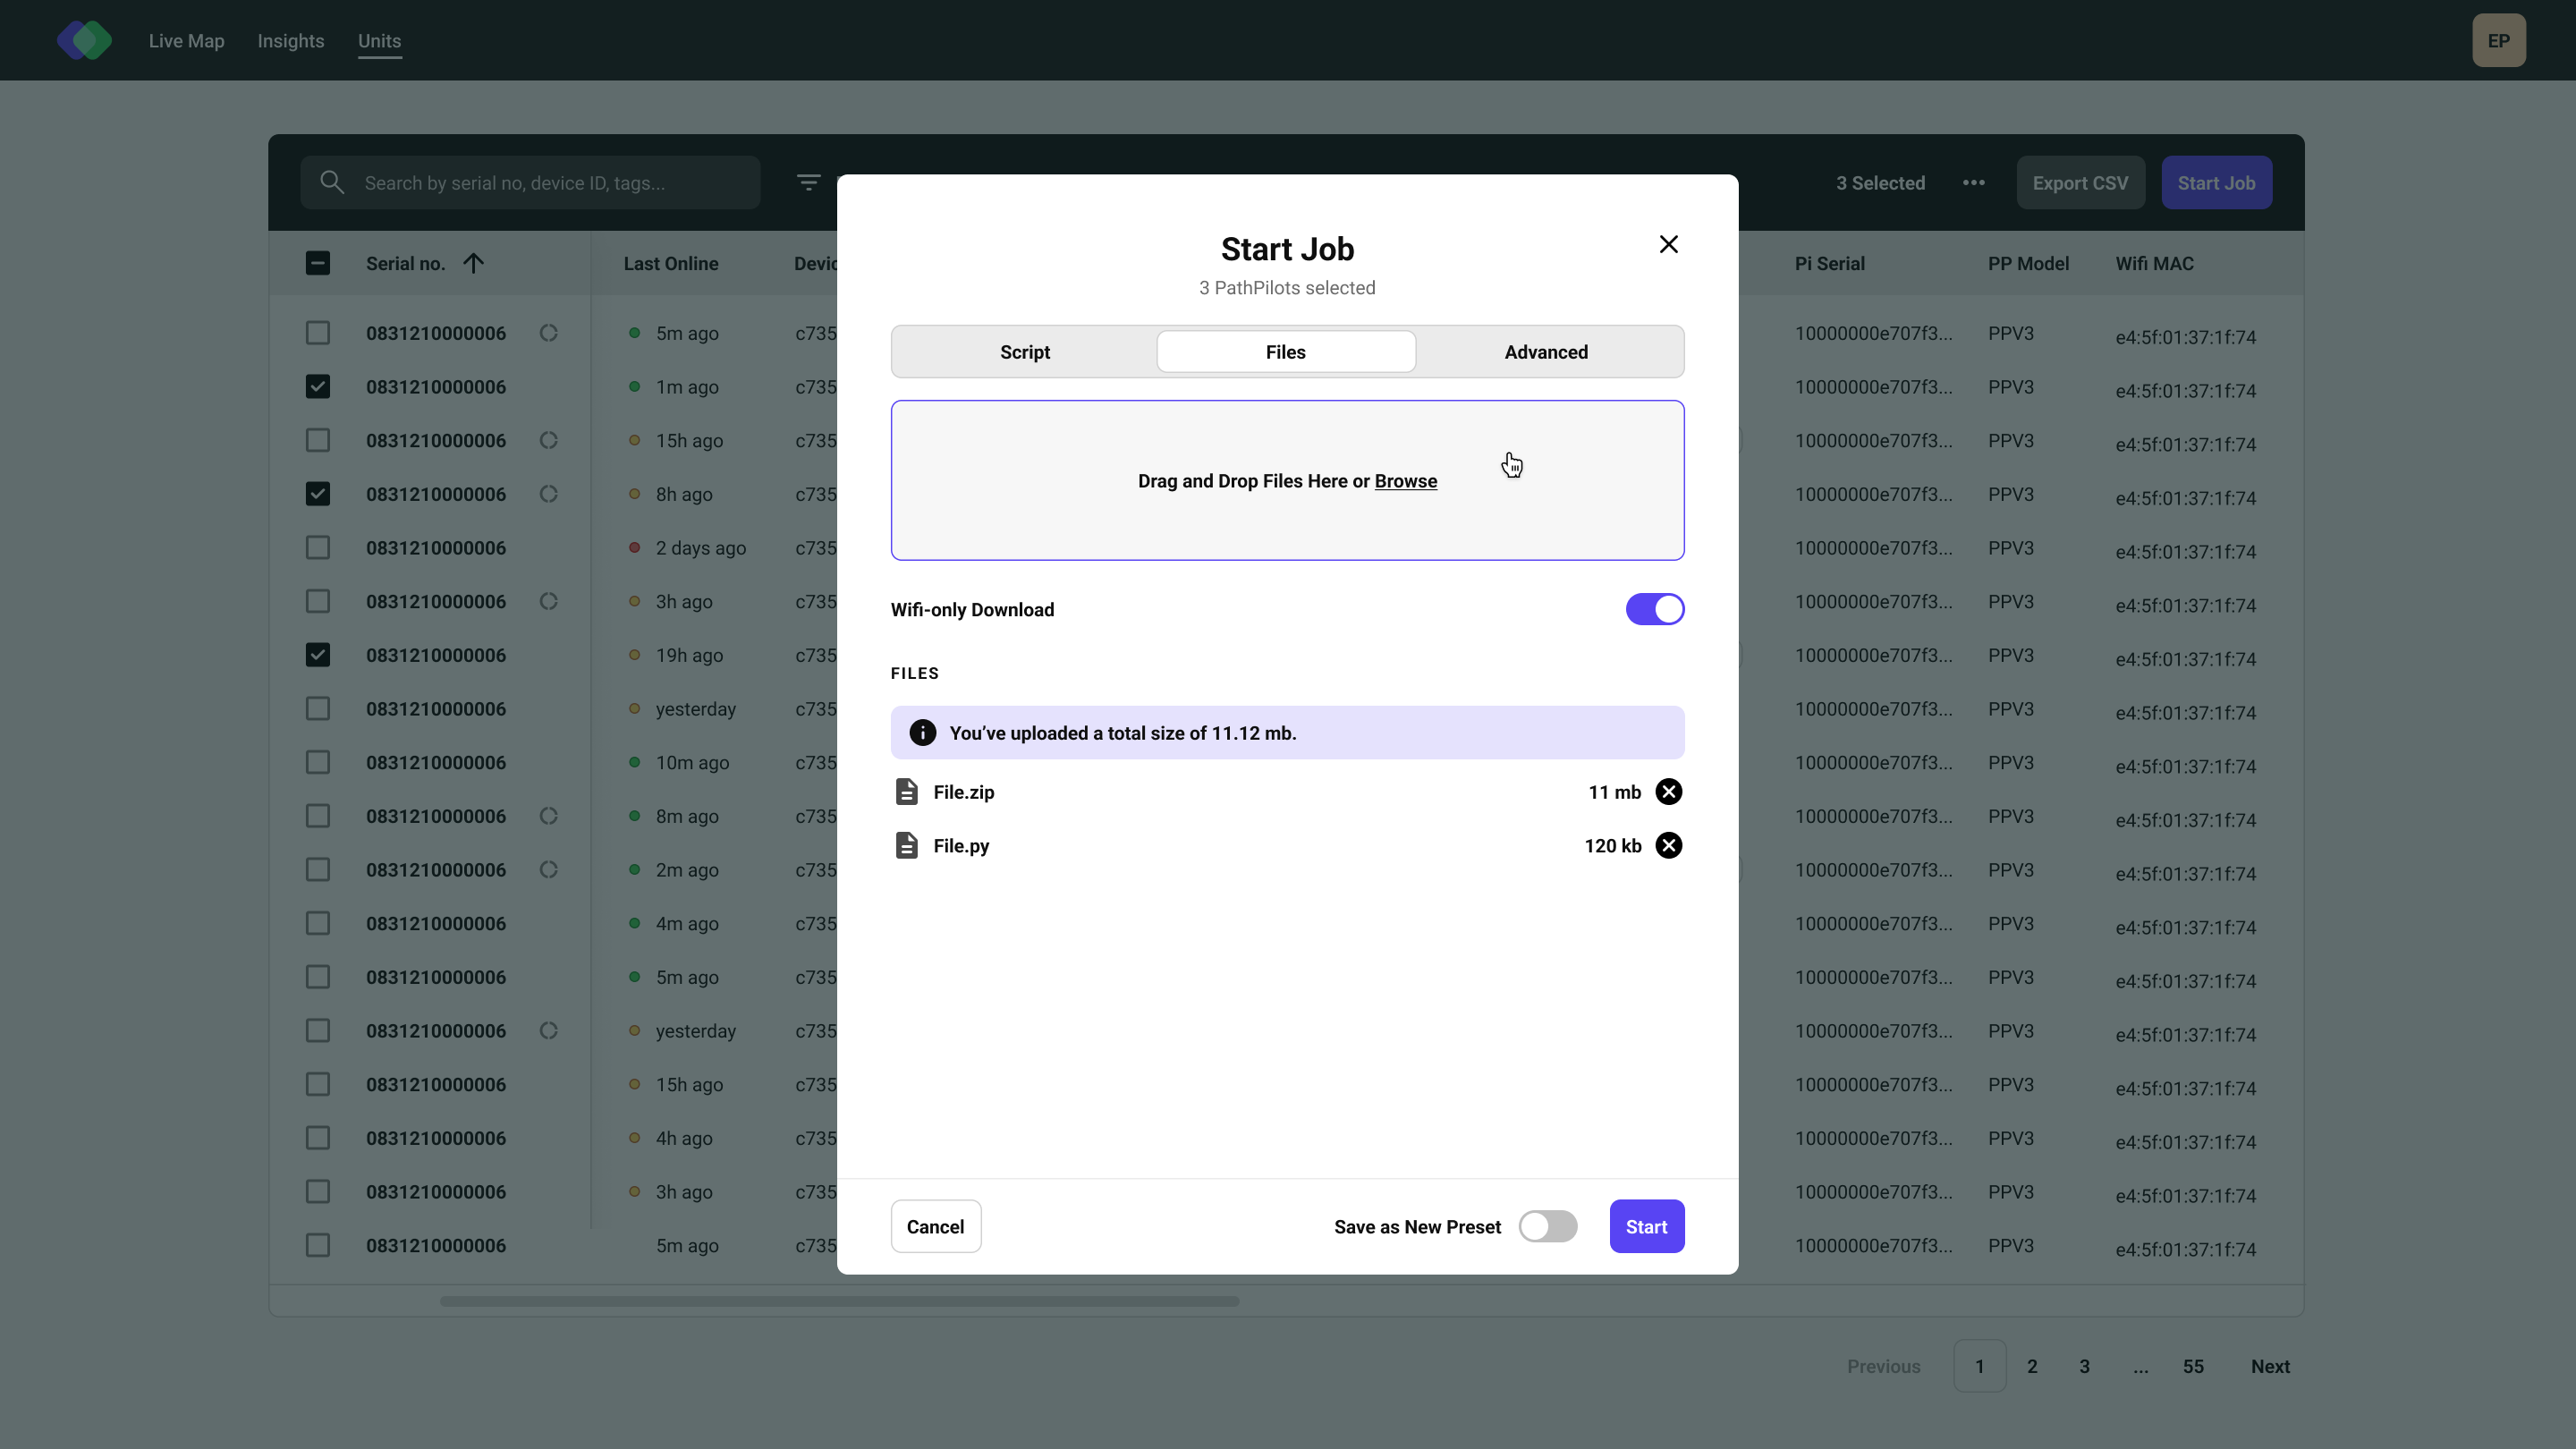The image size is (2576, 1449).
Task: Navigate to the Insights page
Action: [290, 41]
